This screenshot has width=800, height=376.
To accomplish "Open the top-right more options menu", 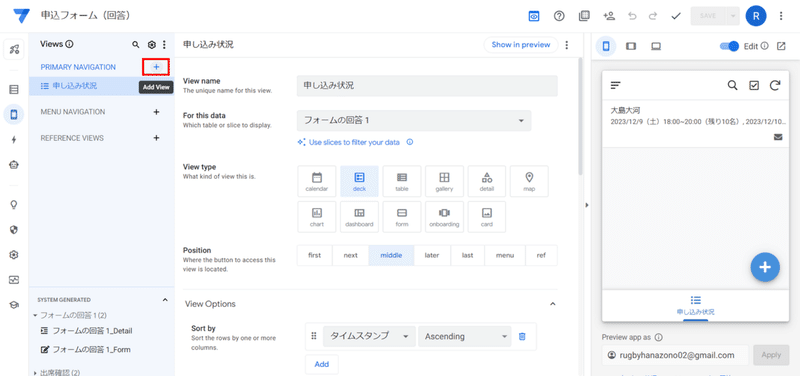I will pos(781,16).
